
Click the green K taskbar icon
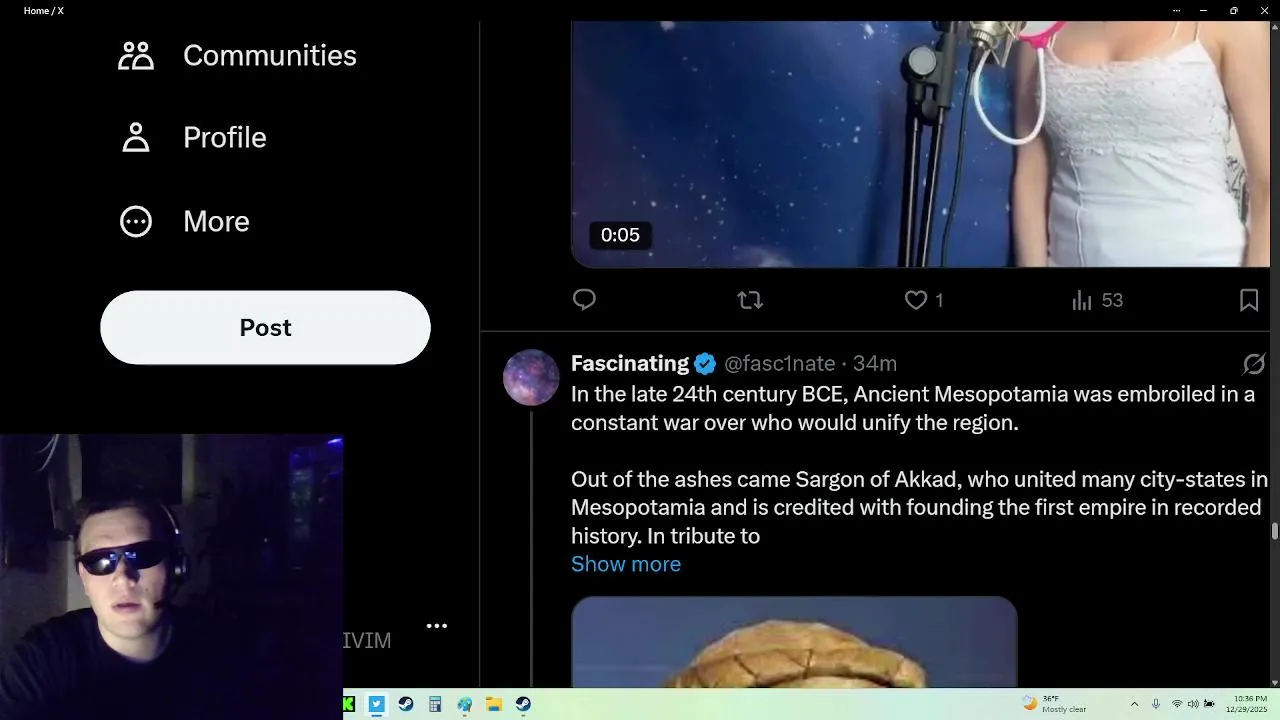[x=349, y=704]
